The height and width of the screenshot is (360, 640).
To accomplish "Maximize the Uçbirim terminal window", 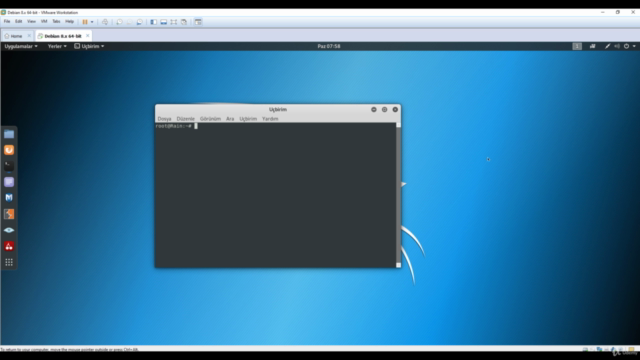I will pyautogui.click(x=384, y=109).
